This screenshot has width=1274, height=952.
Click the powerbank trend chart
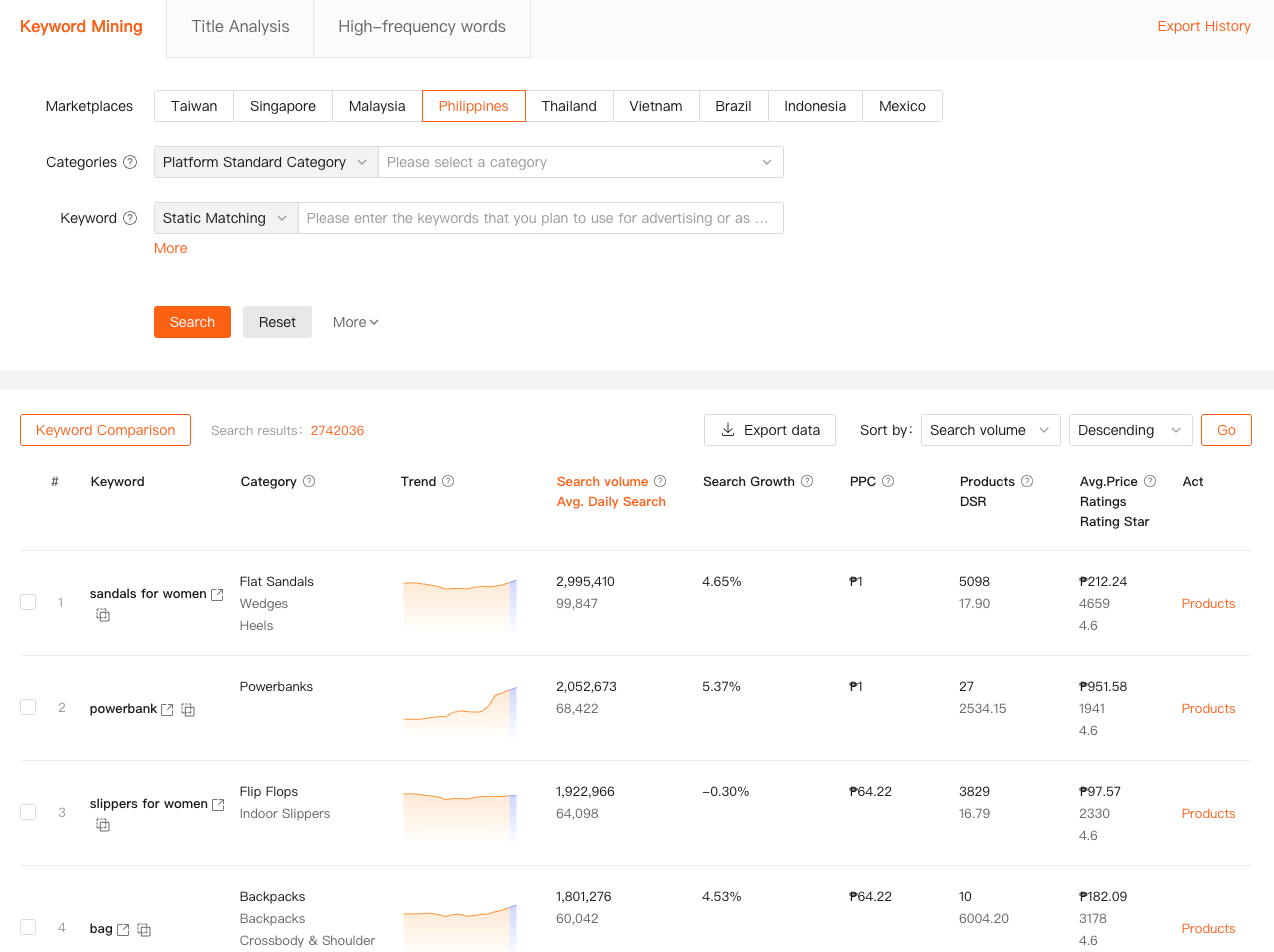(460, 708)
